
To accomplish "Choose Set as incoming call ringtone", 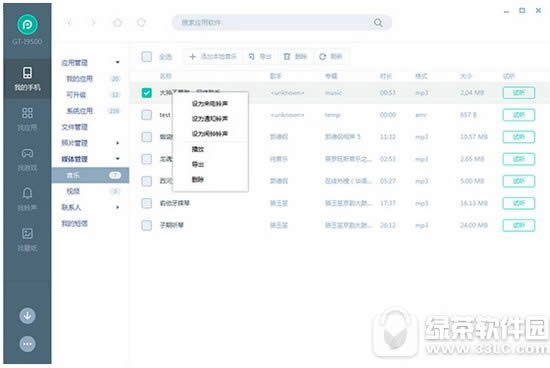I will tap(210, 103).
